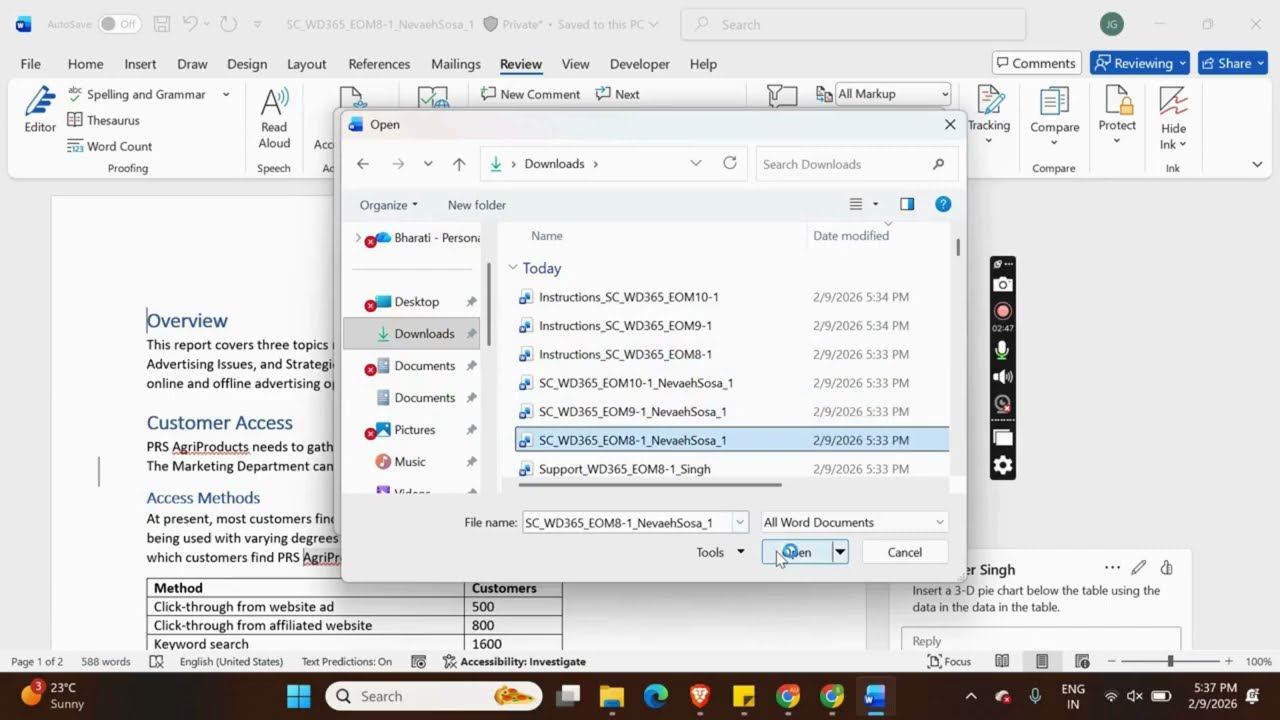Switch to the References tab

tap(379, 64)
